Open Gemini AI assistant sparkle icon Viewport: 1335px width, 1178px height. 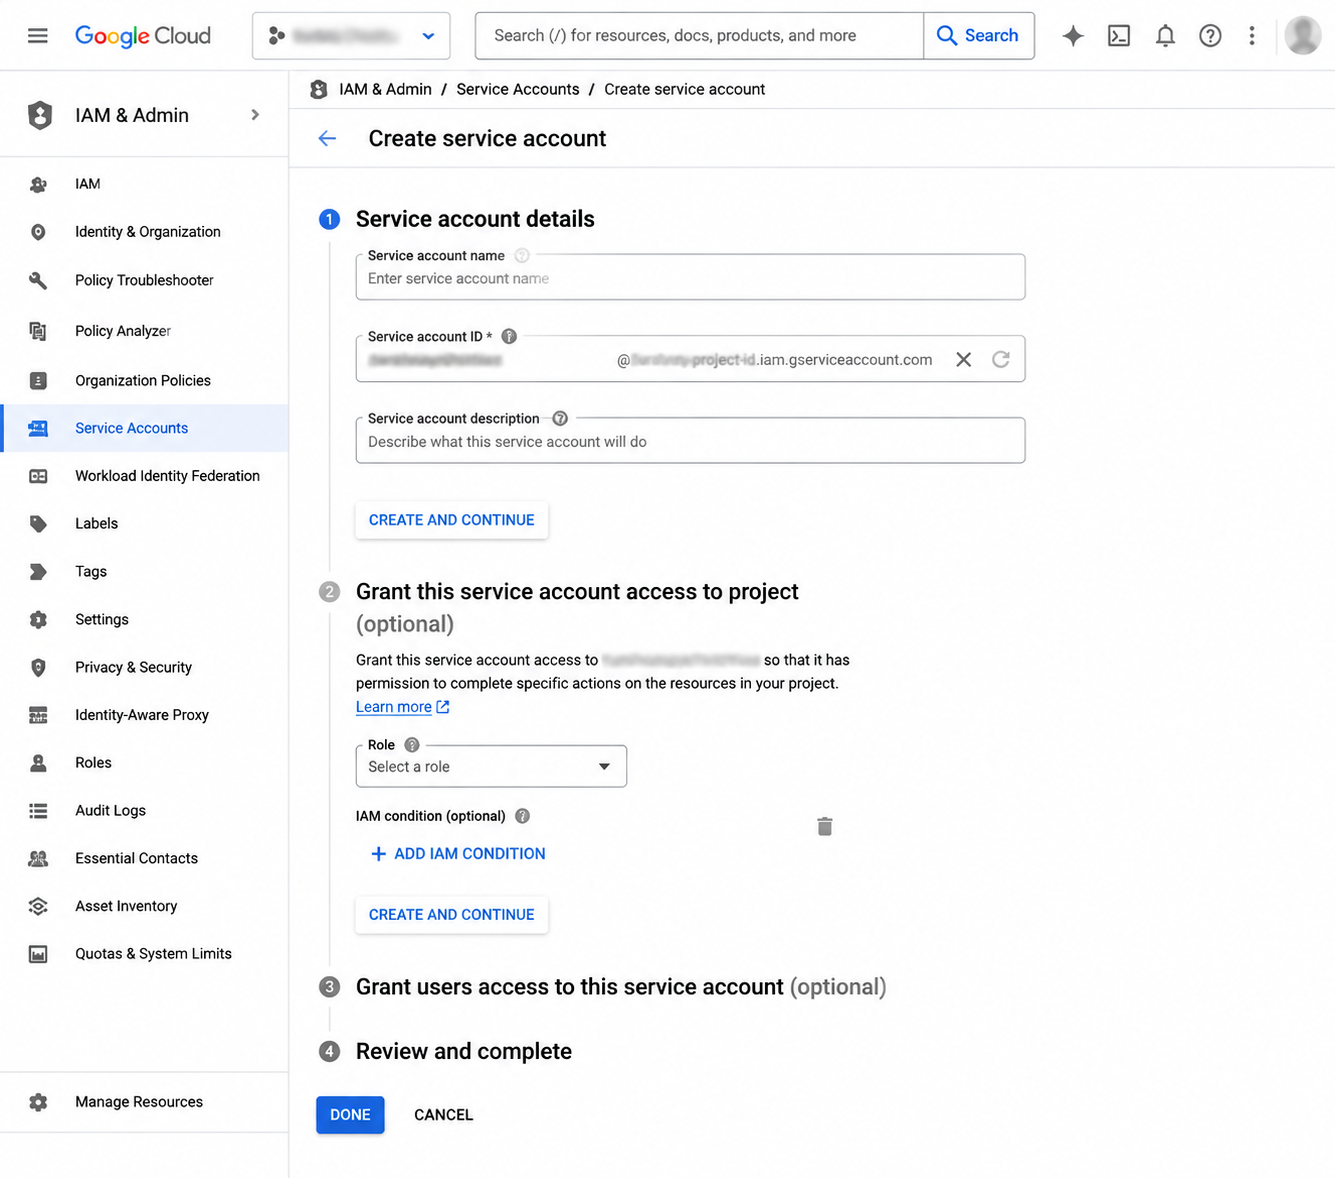(x=1073, y=36)
